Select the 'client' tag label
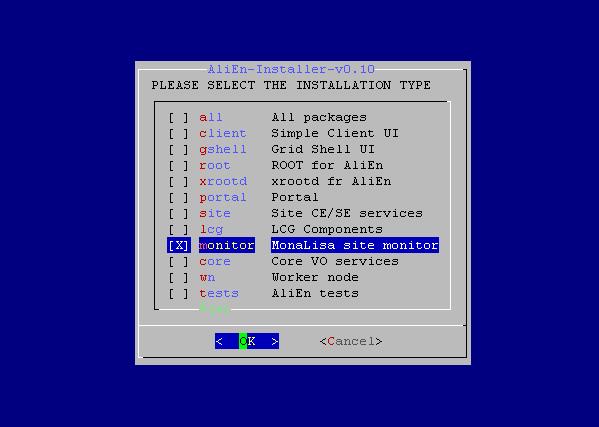599x427 pixels. click(x=223, y=134)
